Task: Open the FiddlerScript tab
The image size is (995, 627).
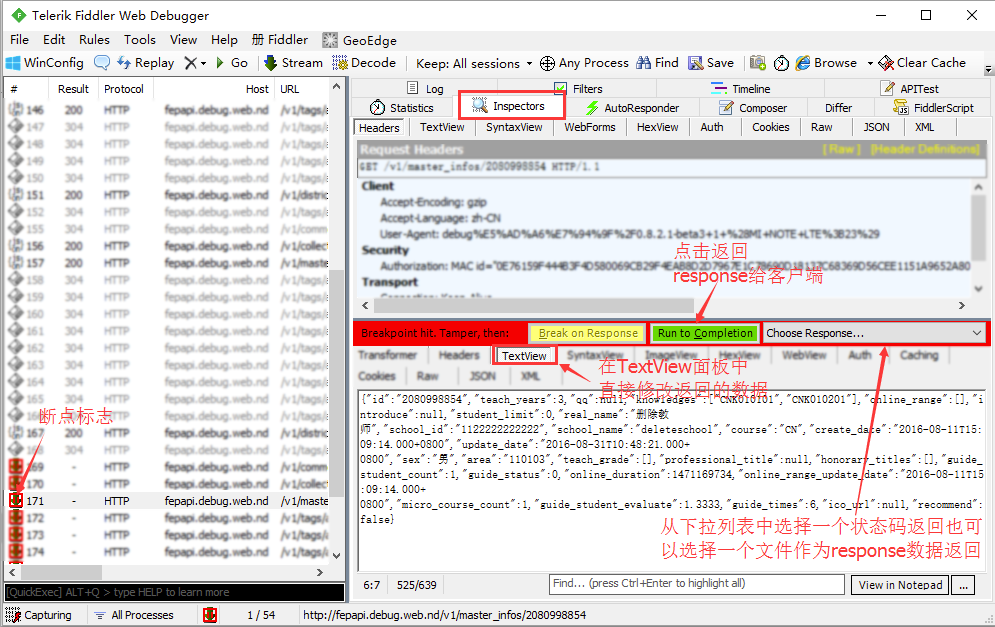Action: [933, 108]
